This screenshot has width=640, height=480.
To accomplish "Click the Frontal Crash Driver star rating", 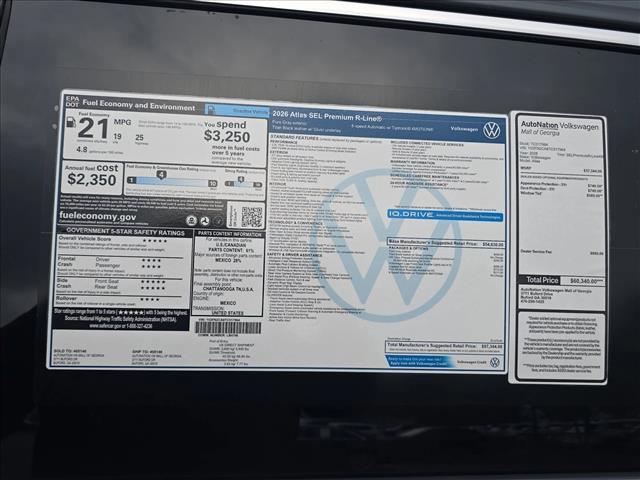I will pyautogui.click(x=151, y=260).
